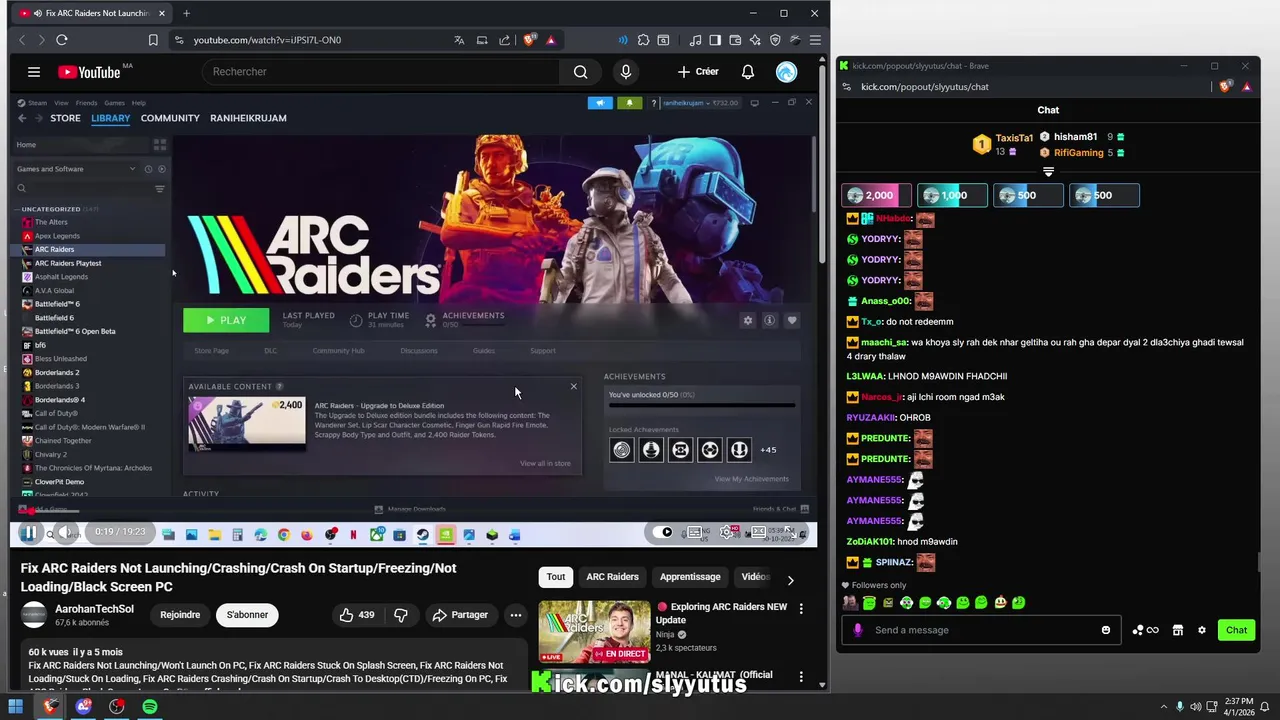1280x720 pixels.
Task: Open options for Exploring ARC Raiders video
Action: (801, 608)
